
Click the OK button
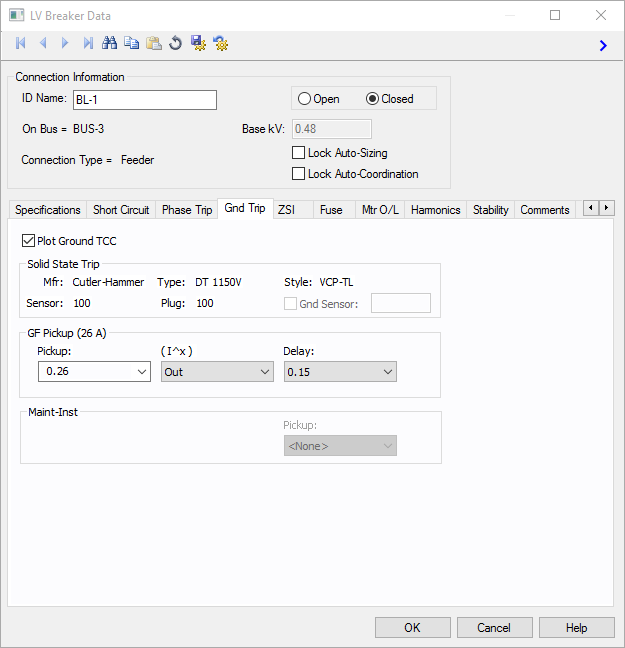(x=413, y=628)
